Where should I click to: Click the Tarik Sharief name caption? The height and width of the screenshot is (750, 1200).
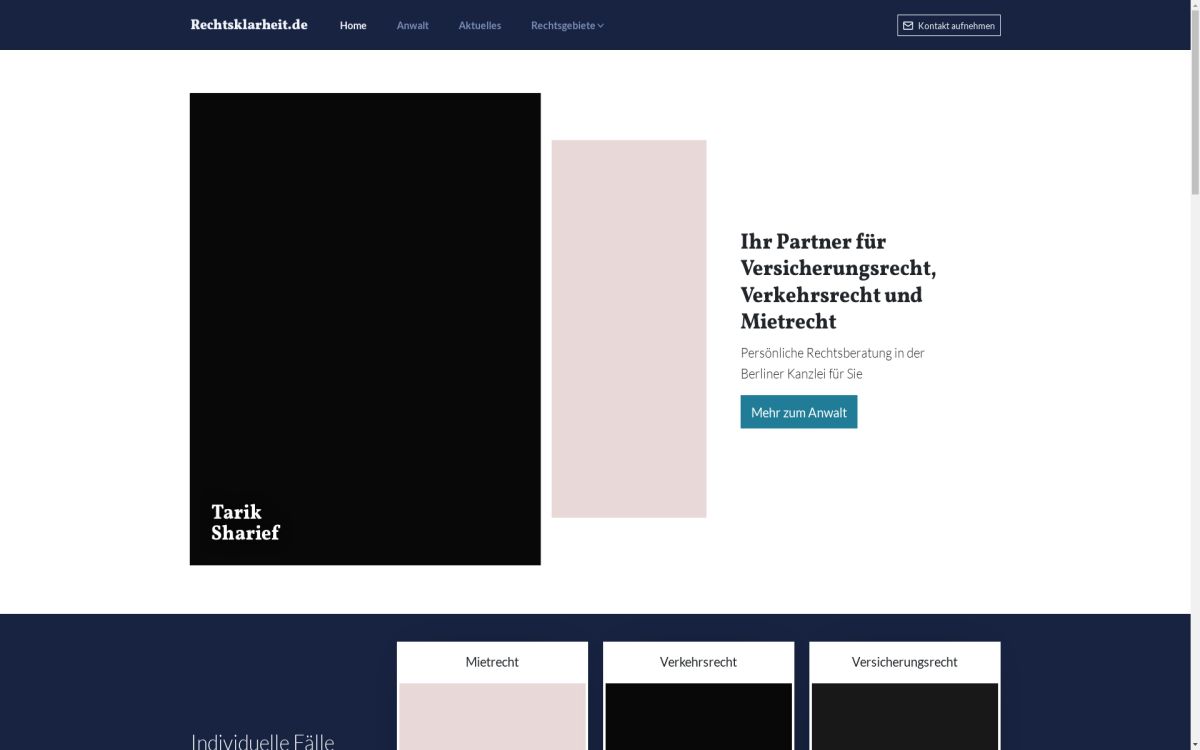click(x=245, y=523)
